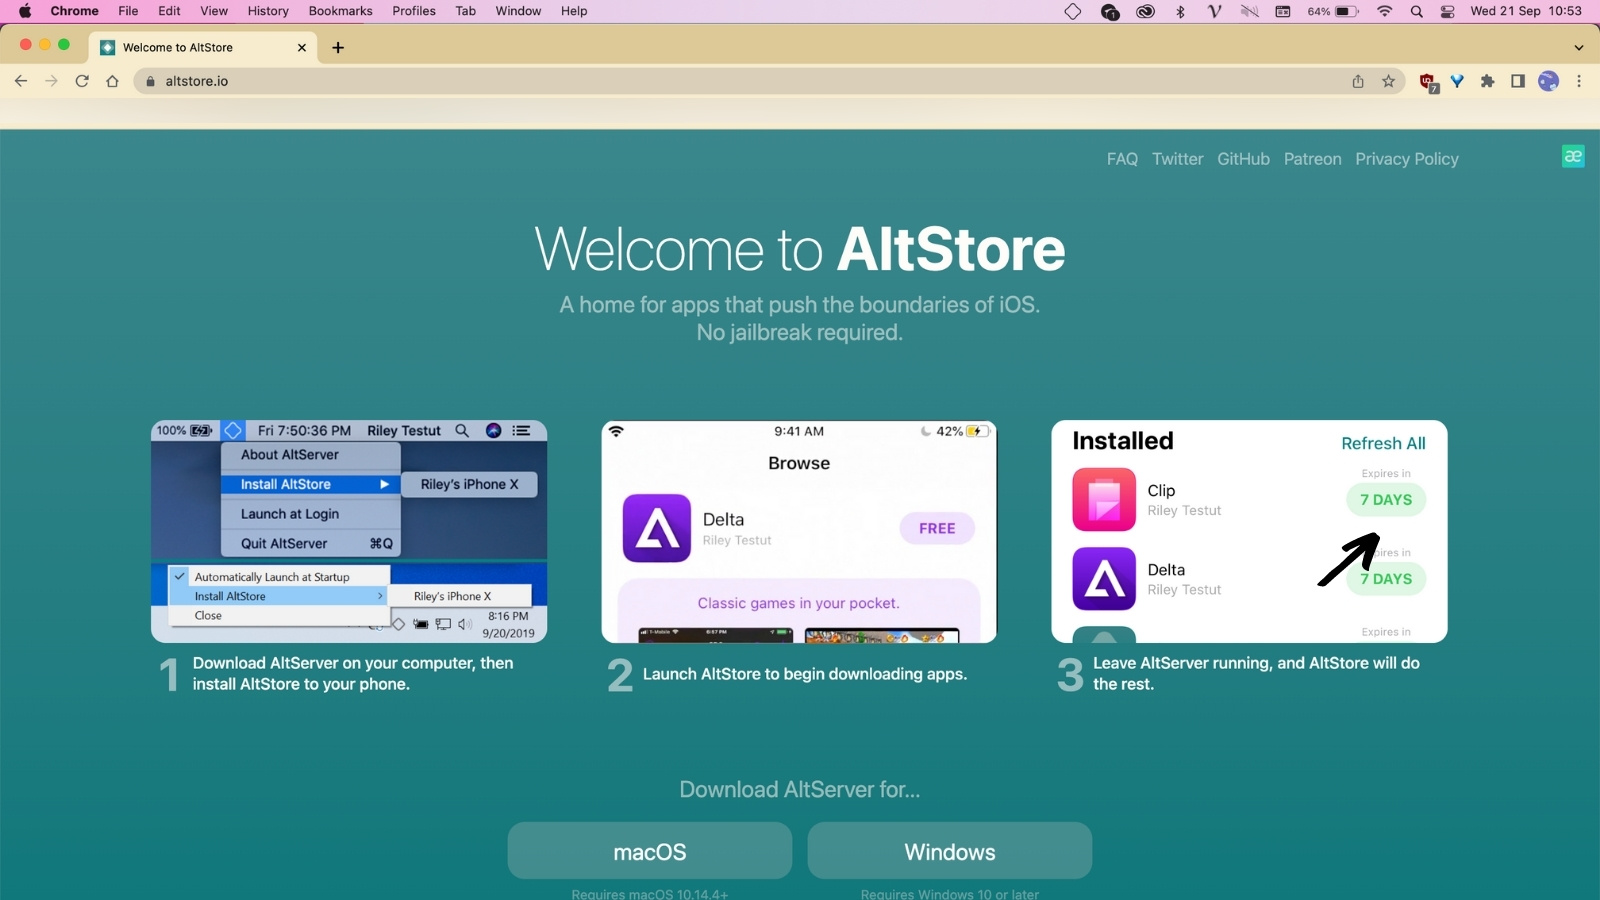The height and width of the screenshot is (900, 1600).
Task: Open a new tab with plus button
Action: click(x=338, y=47)
